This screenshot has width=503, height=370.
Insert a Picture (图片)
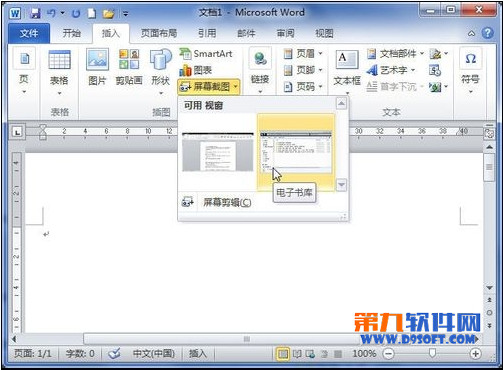(97, 67)
